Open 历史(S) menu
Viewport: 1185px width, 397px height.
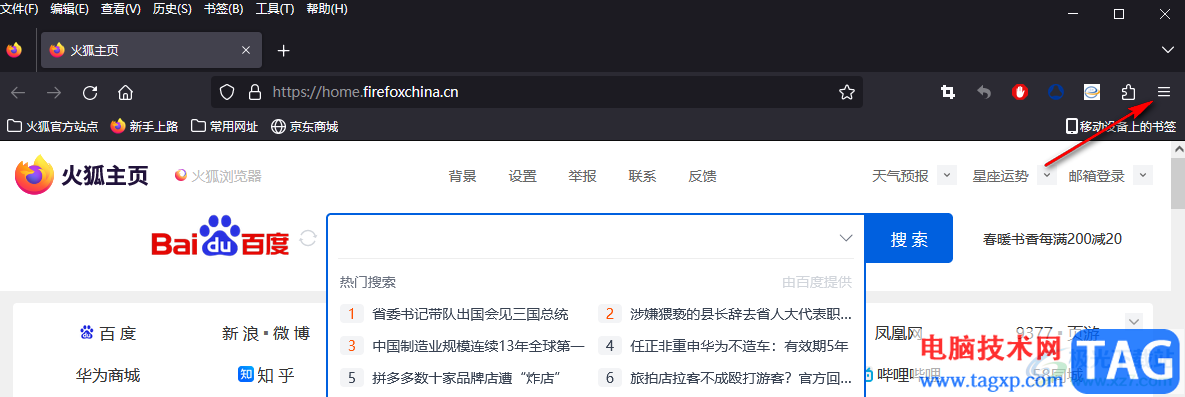coord(172,9)
